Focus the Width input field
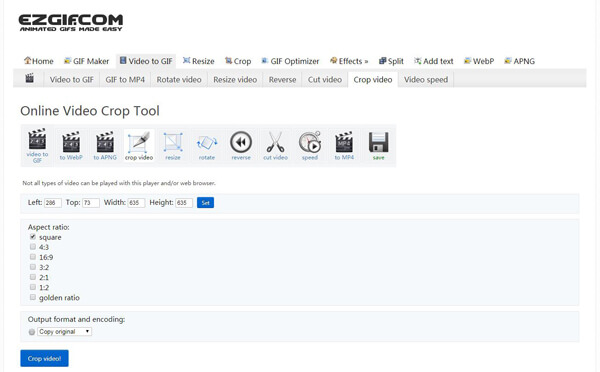The image size is (600, 372). (x=136, y=202)
